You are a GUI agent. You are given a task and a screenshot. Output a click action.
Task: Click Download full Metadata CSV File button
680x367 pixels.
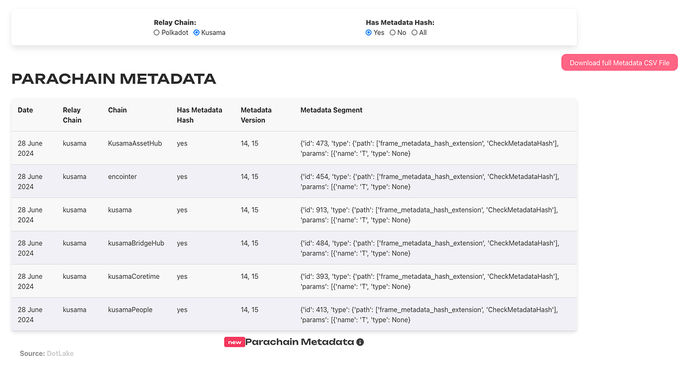[x=619, y=62]
